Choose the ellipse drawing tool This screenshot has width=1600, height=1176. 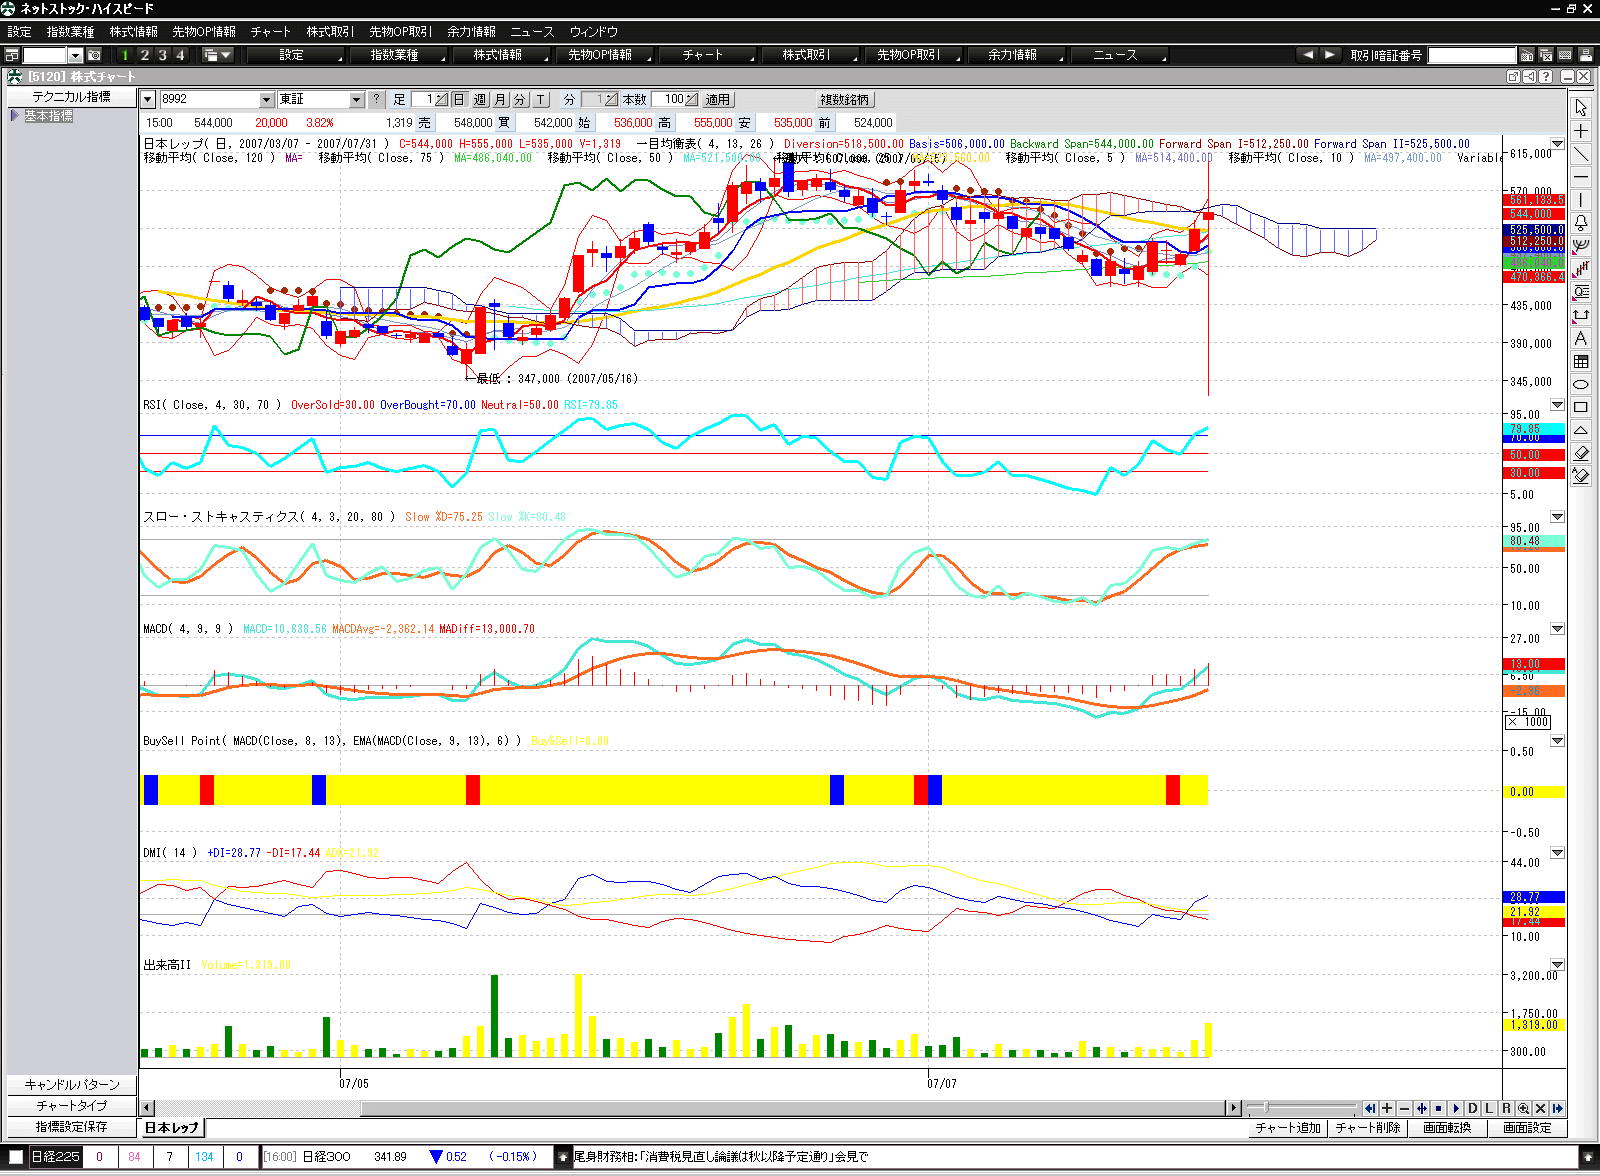pos(1581,384)
